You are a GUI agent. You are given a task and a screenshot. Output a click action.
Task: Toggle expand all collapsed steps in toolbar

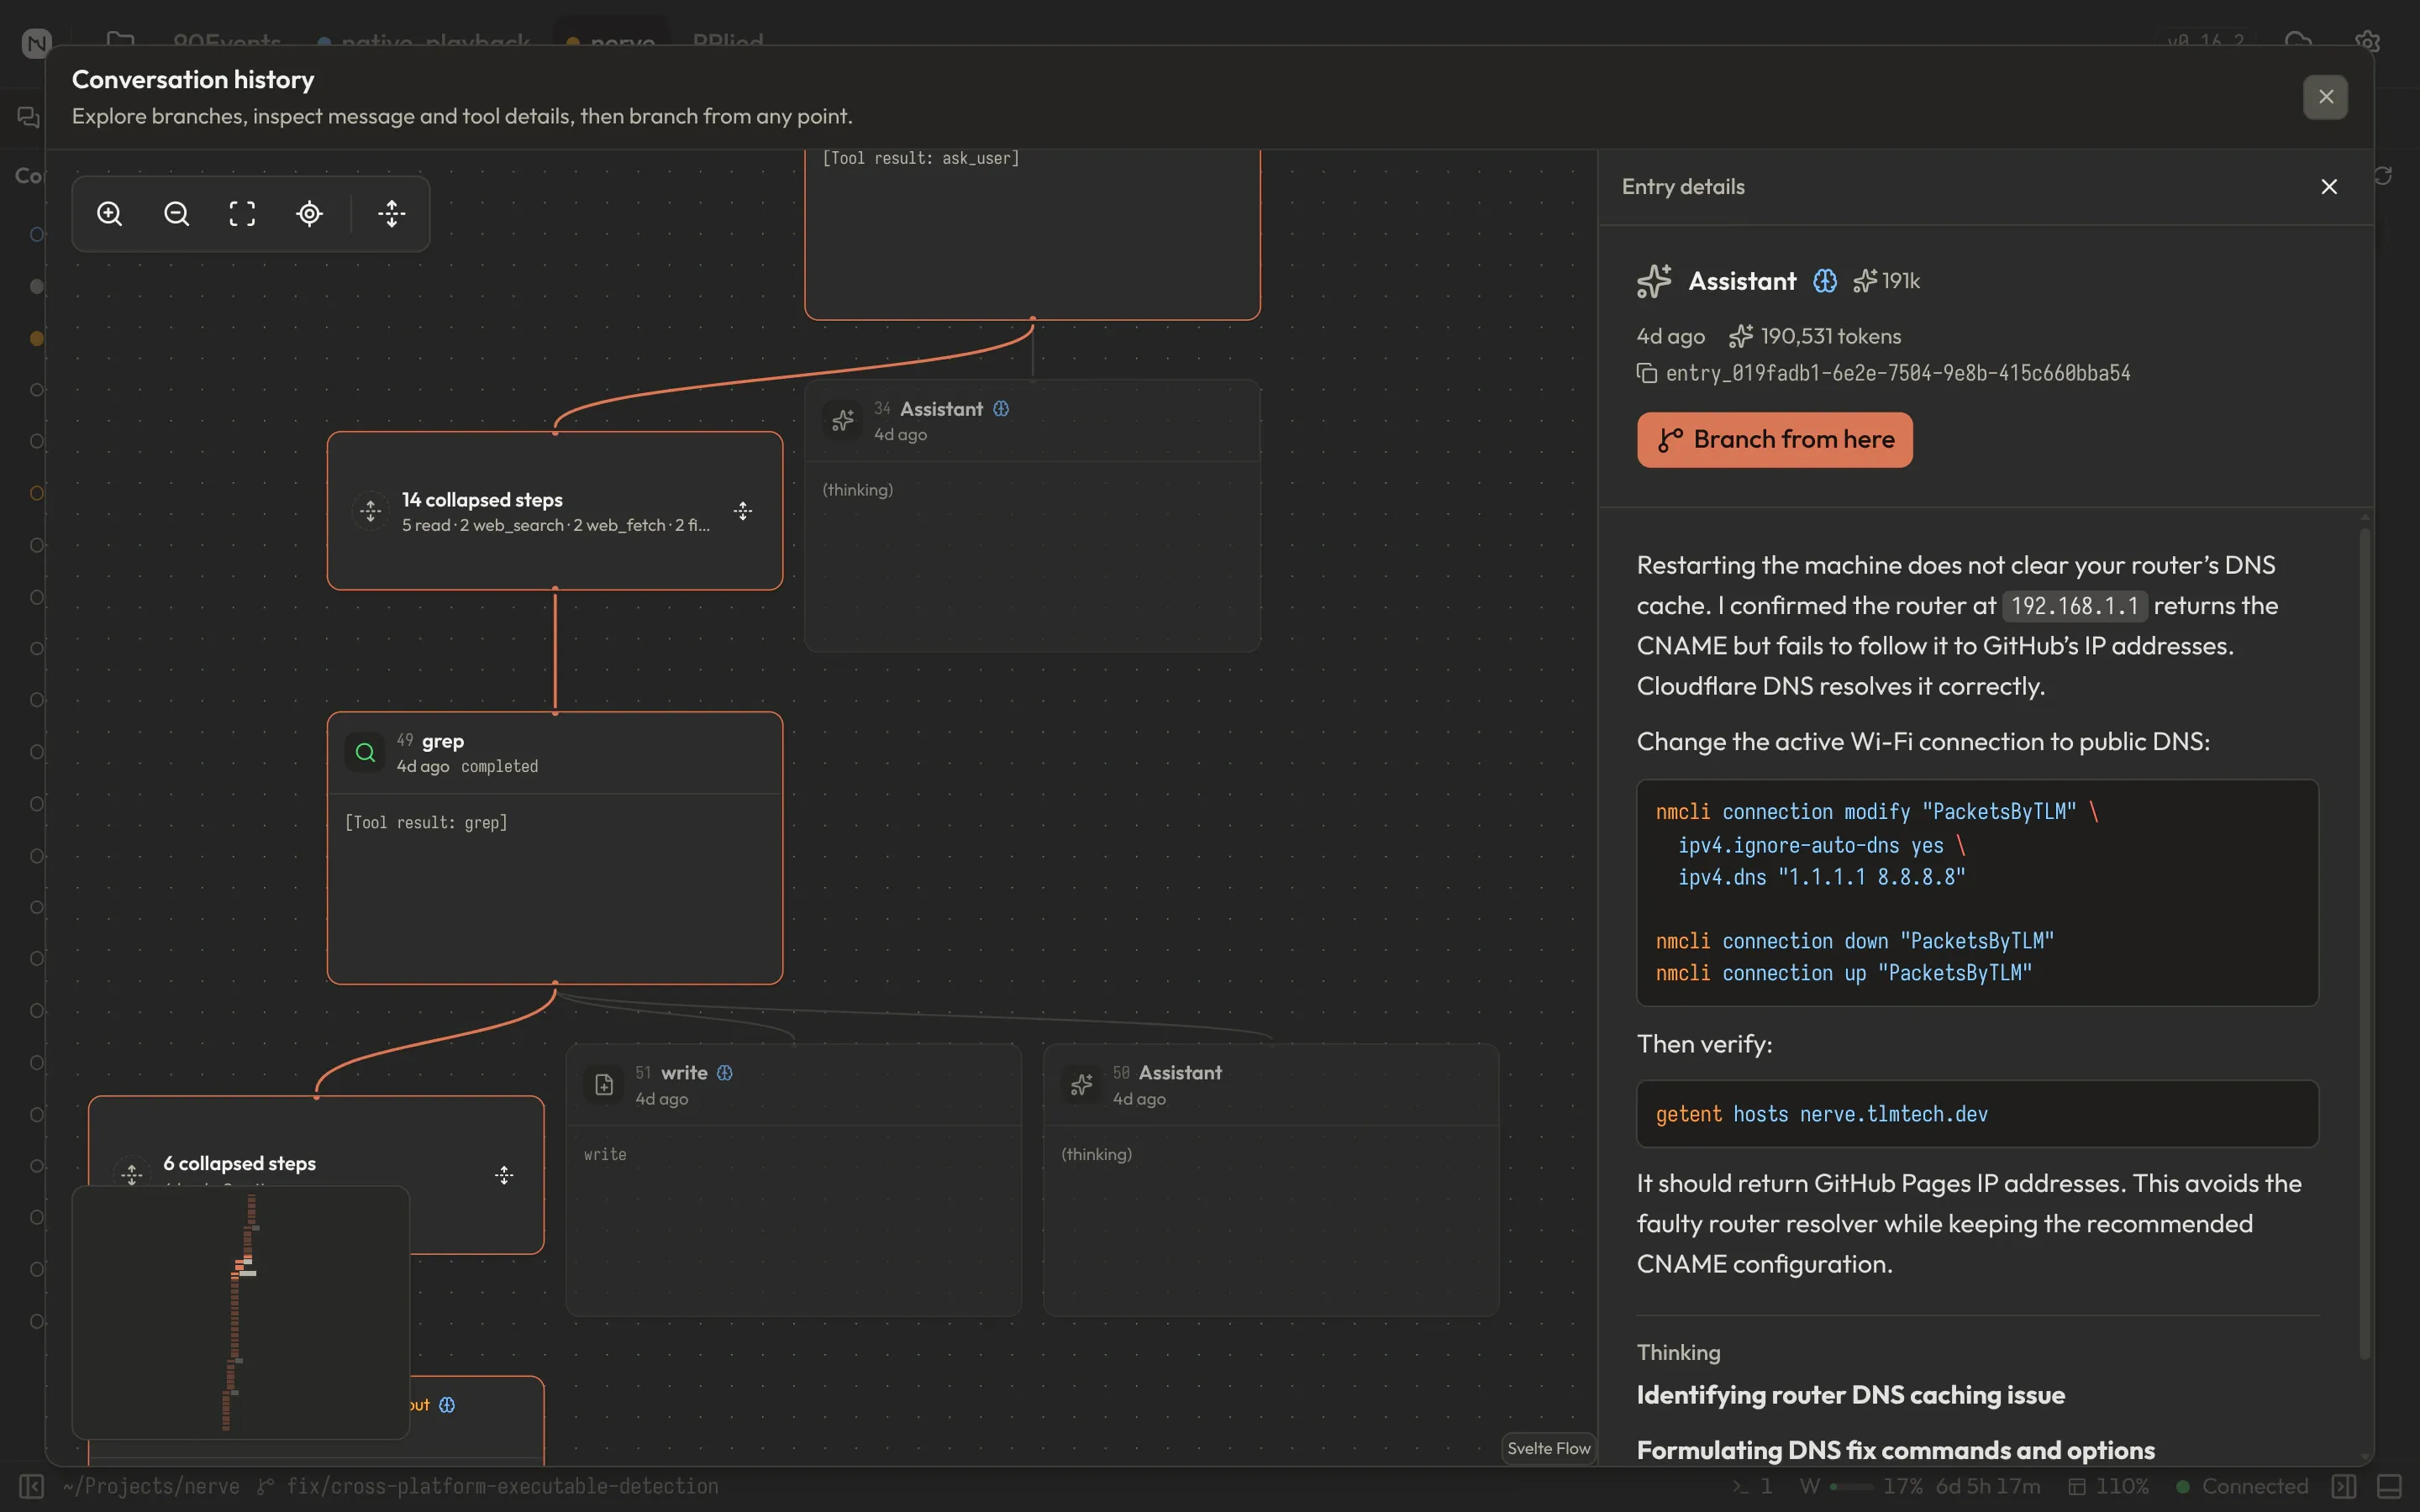(392, 214)
